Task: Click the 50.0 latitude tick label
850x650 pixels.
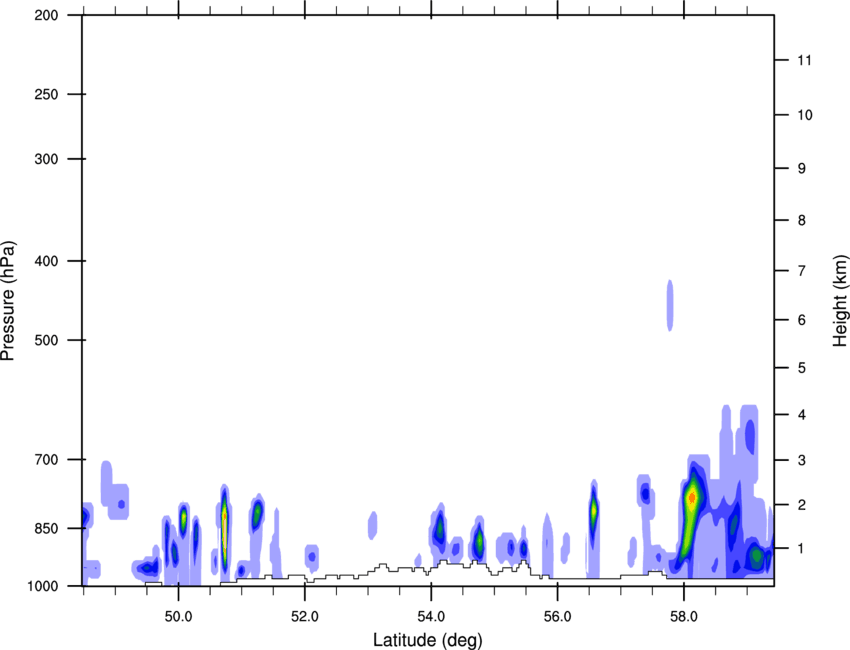Action: coord(178,617)
